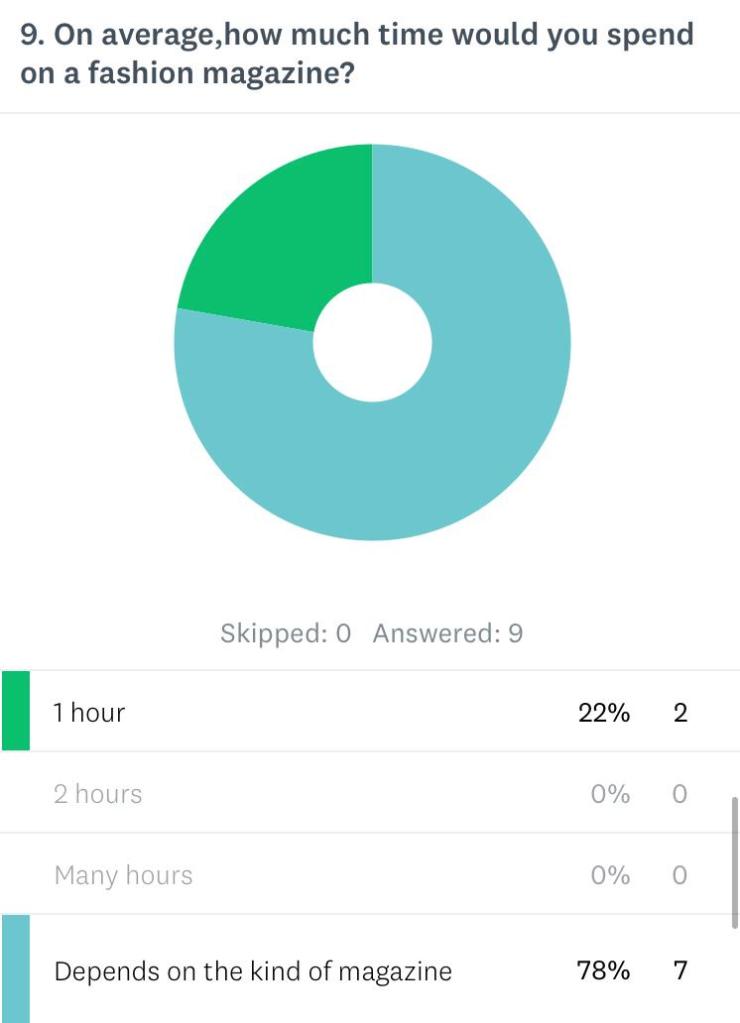Click the green swatch beside 1 hour
This screenshot has width=740, height=1023.
coord(15,711)
